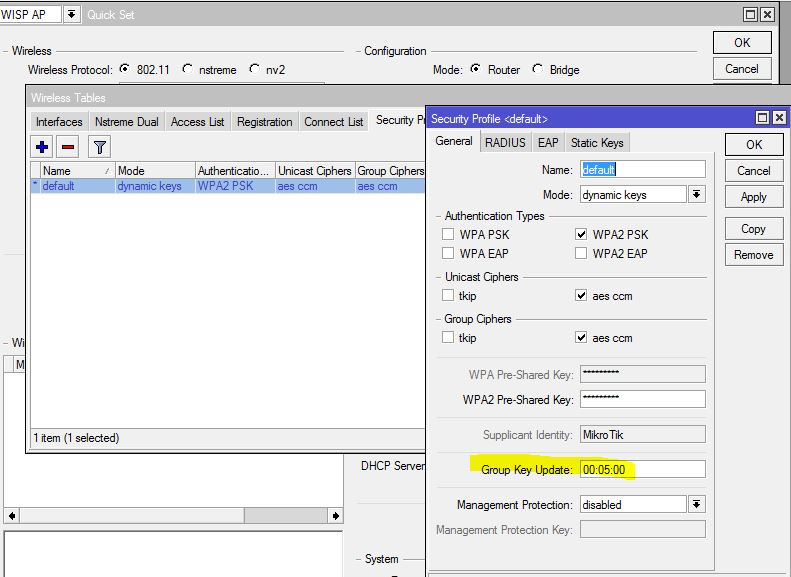Open the EAP tab
791x577 pixels.
pos(548,143)
